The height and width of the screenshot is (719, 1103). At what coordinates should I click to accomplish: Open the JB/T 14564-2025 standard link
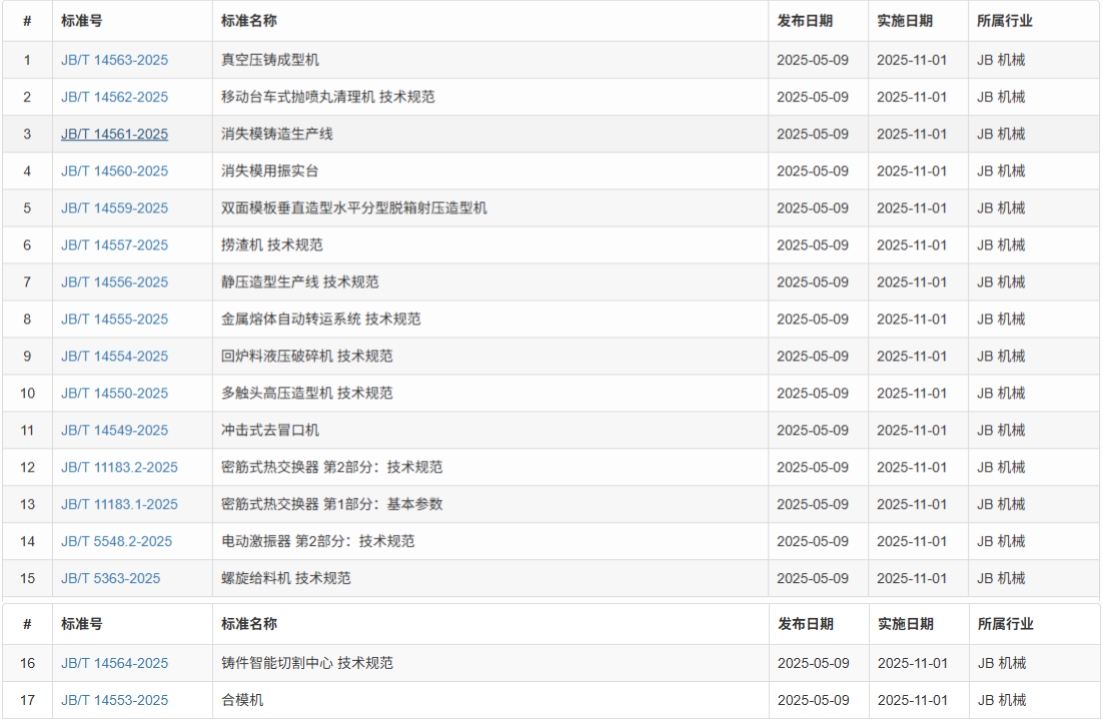(x=113, y=662)
